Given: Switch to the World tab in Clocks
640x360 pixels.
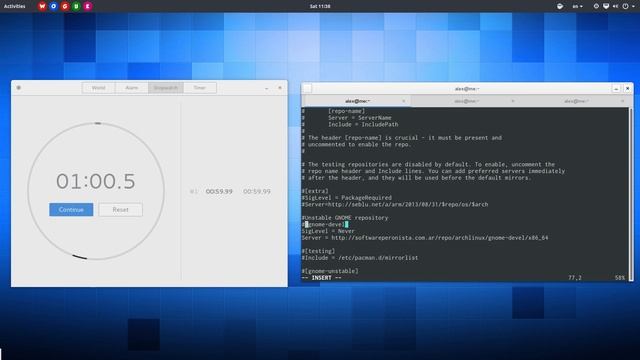Looking at the screenshot, I should [x=98, y=88].
